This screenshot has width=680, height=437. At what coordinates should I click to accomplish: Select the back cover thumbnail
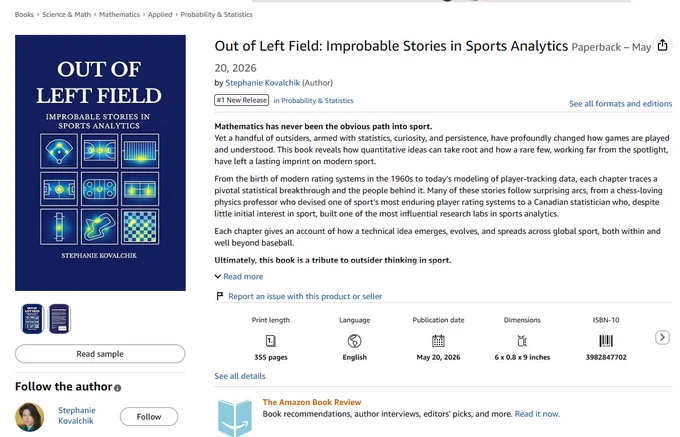59,319
